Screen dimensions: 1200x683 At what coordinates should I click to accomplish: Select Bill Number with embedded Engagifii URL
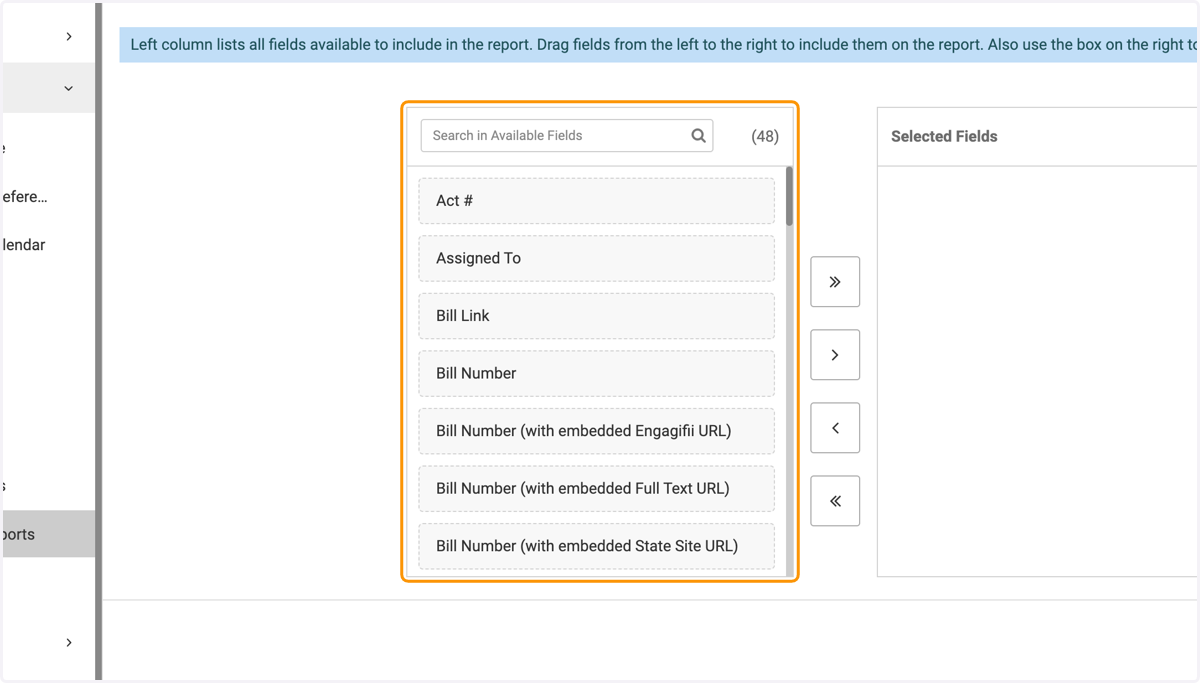tap(596, 431)
